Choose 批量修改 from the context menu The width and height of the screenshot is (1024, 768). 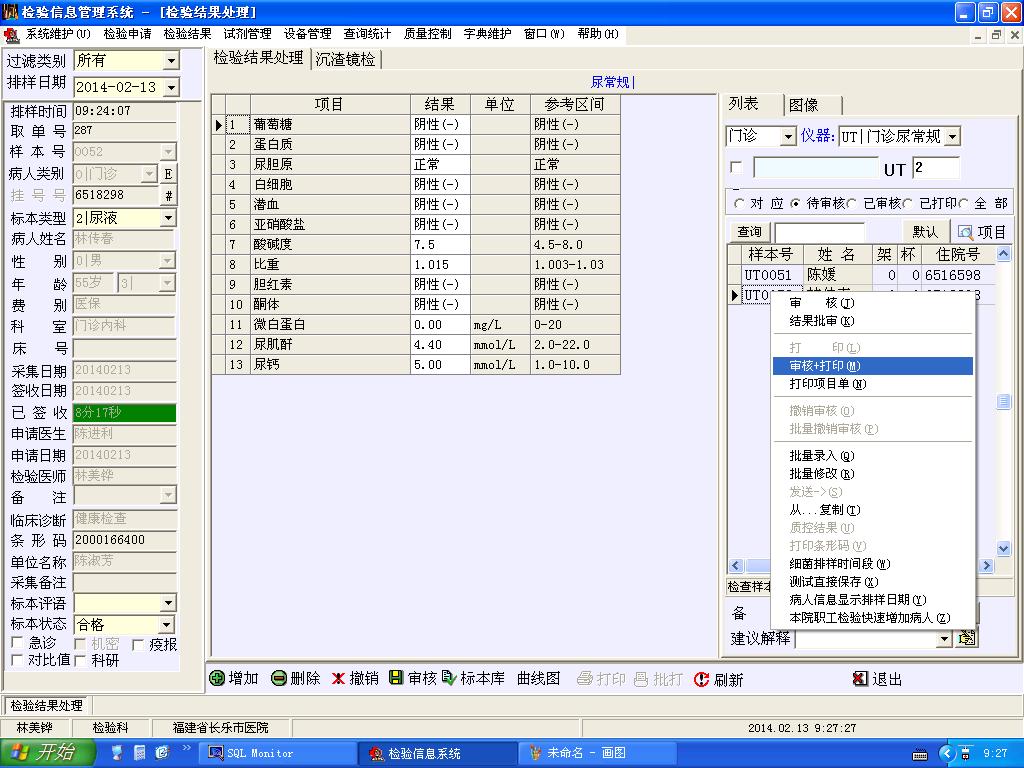[872, 474]
